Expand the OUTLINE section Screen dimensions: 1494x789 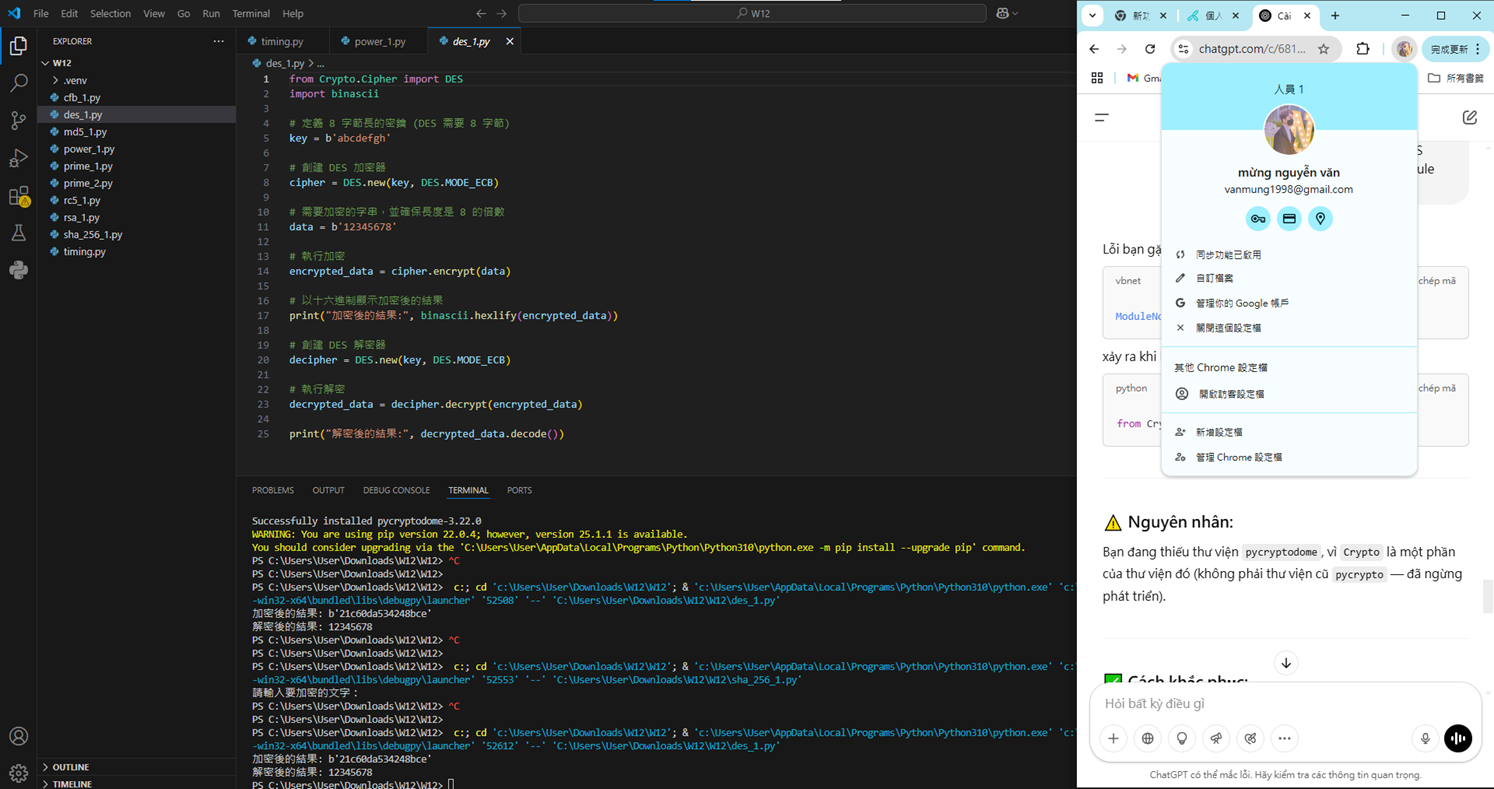click(x=70, y=767)
